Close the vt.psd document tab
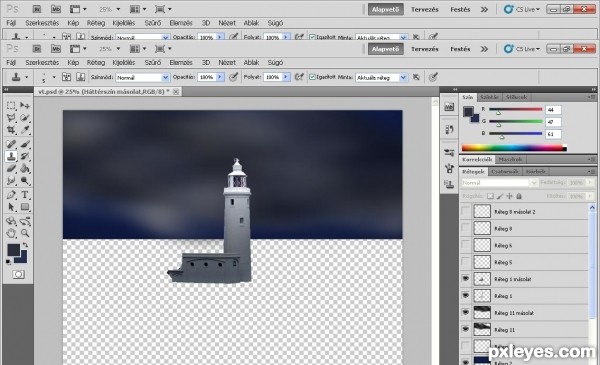 click(176, 91)
